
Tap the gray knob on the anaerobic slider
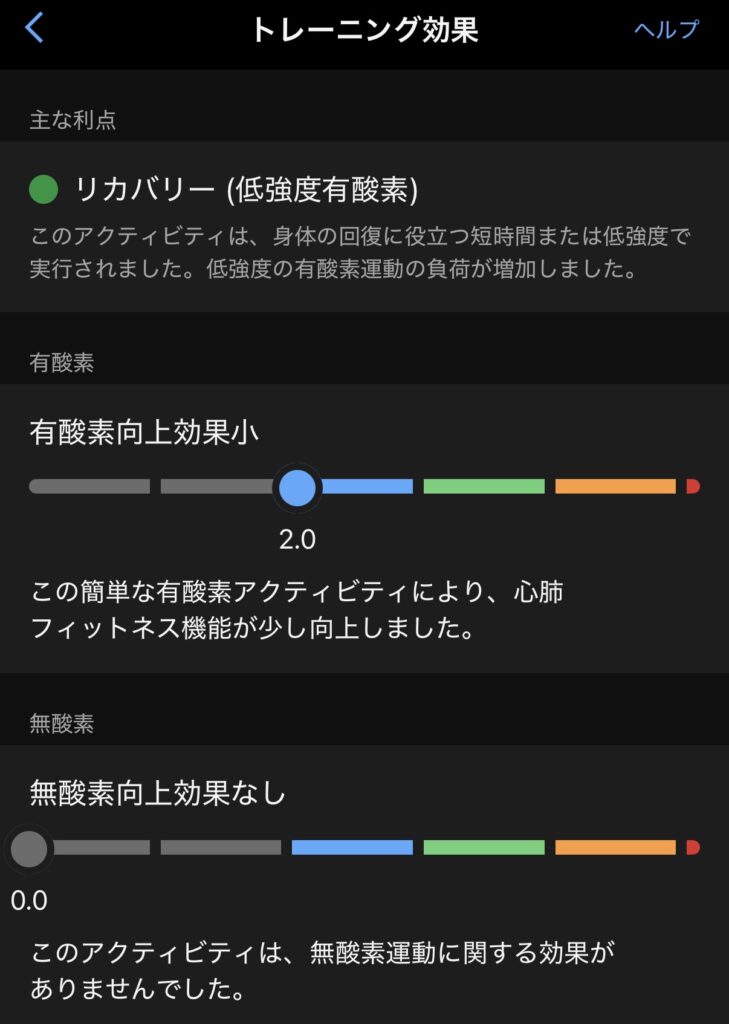pos(29,848)
